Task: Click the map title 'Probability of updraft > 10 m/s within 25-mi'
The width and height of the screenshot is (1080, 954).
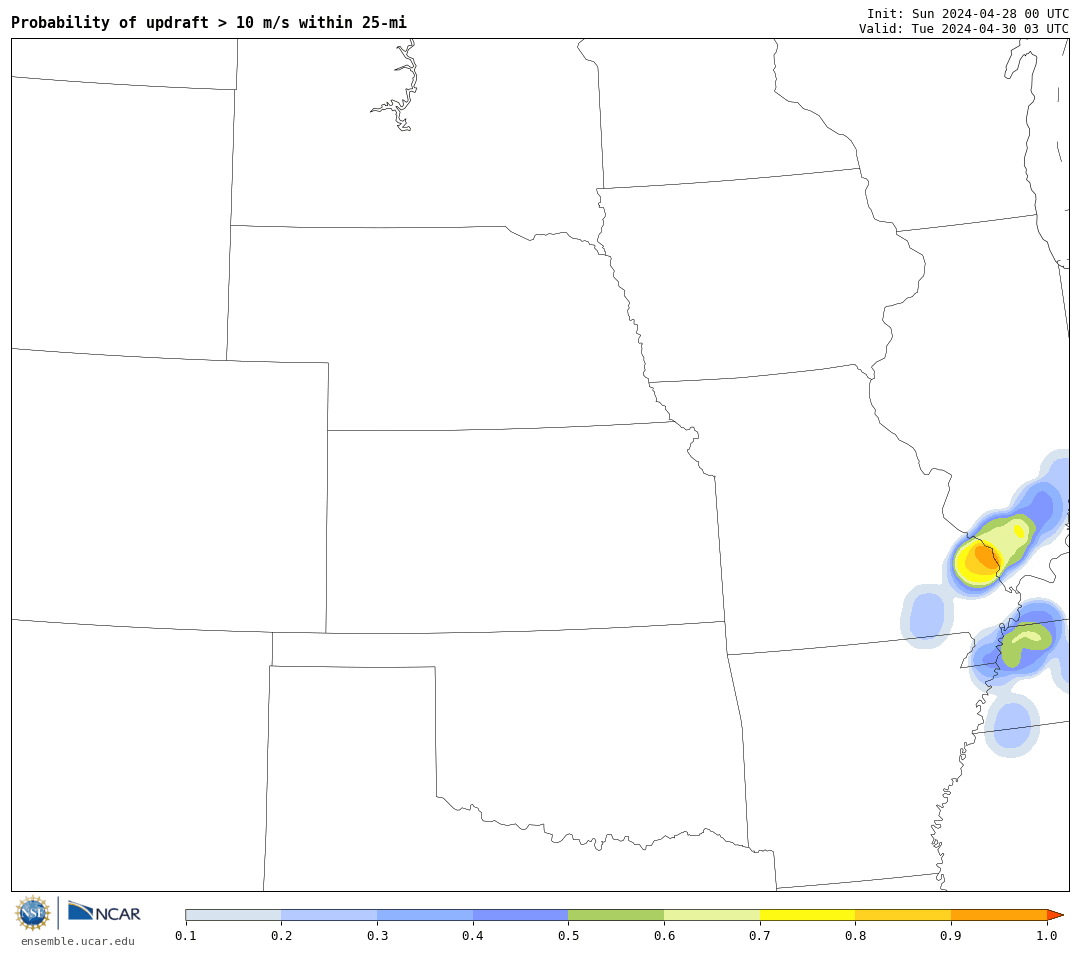Action: point(209,23)
